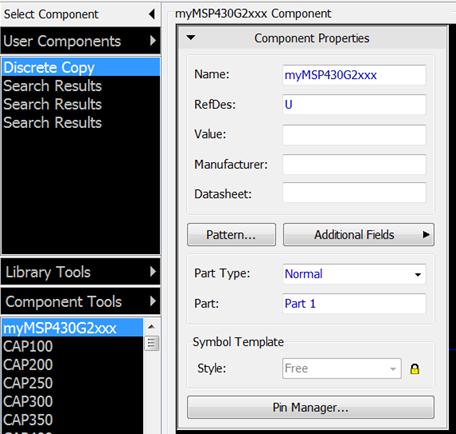The width and height of the screenshot is (456, 434).
Task: Select the CAP200 component
Action: click(73, 365)
